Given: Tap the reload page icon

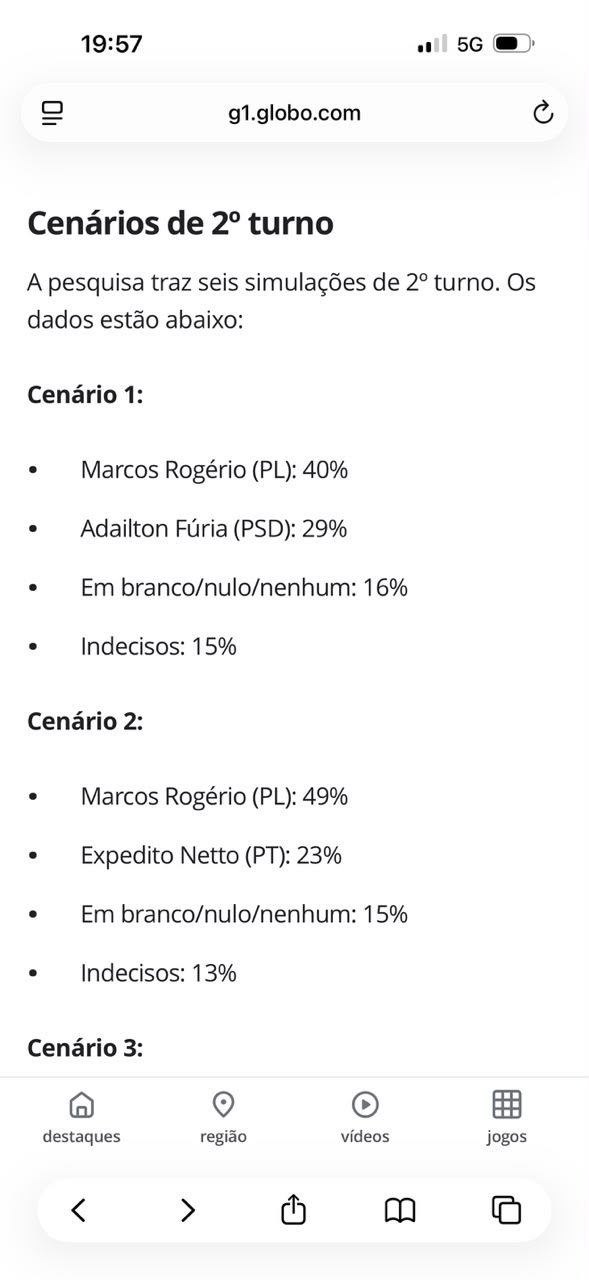Looking at the screenshot, I should [543, 113].
